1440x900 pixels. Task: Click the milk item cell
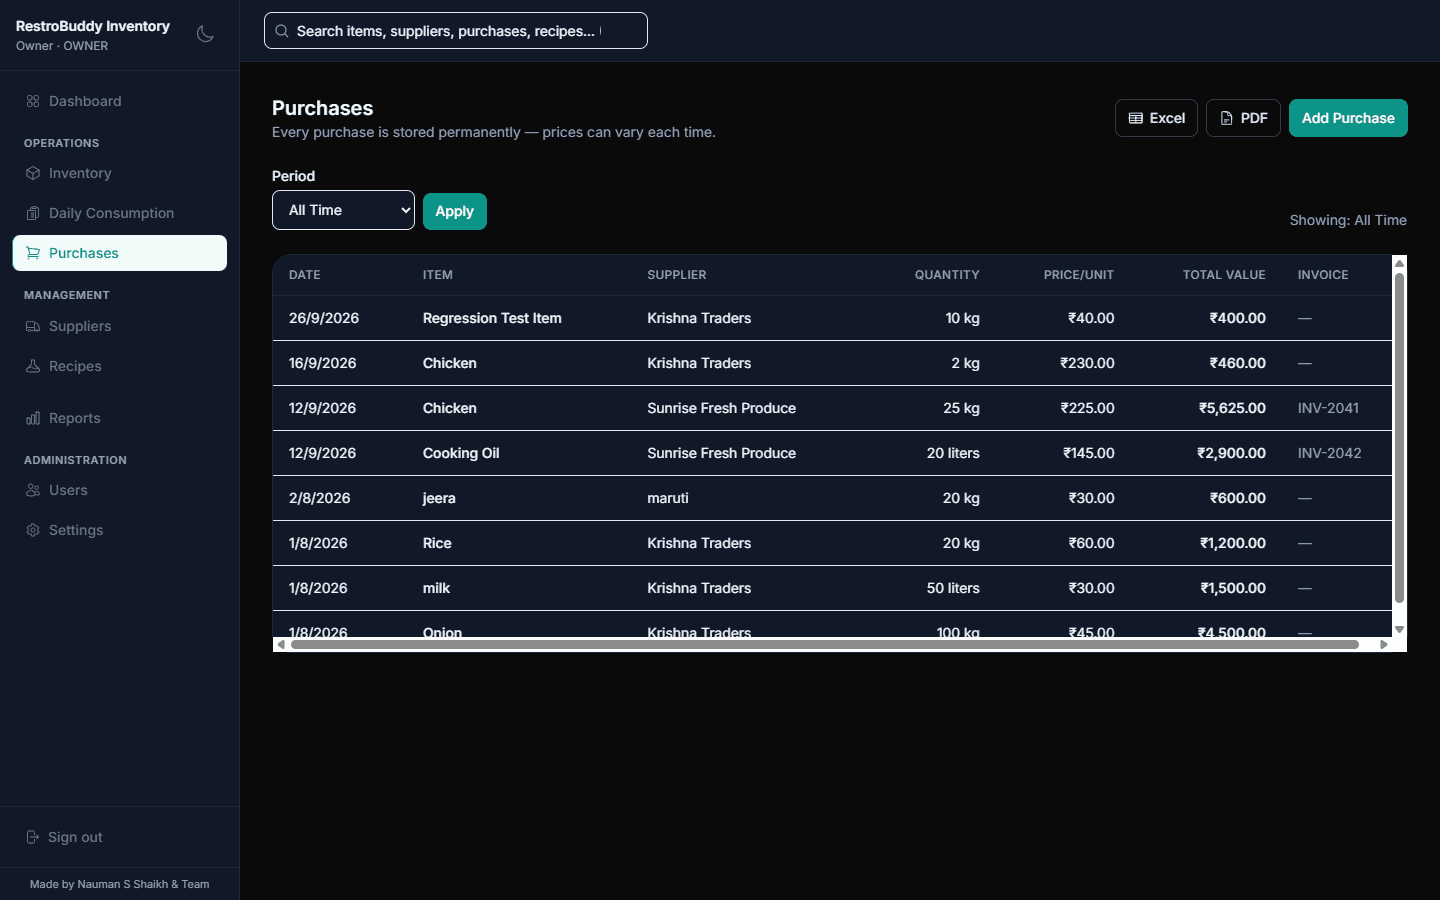pos(436,588)
